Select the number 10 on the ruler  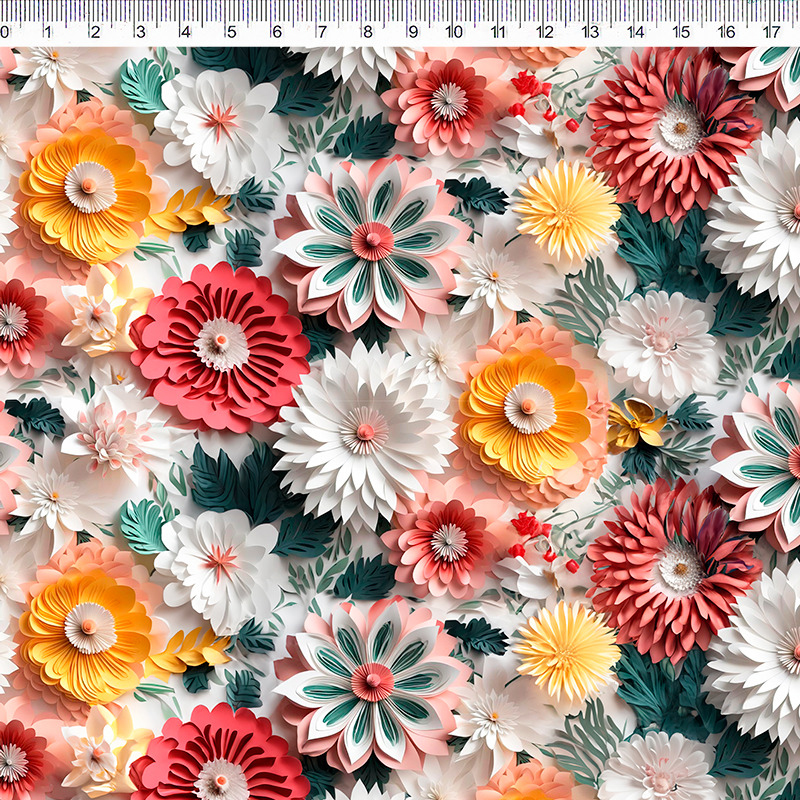[454, 32]
